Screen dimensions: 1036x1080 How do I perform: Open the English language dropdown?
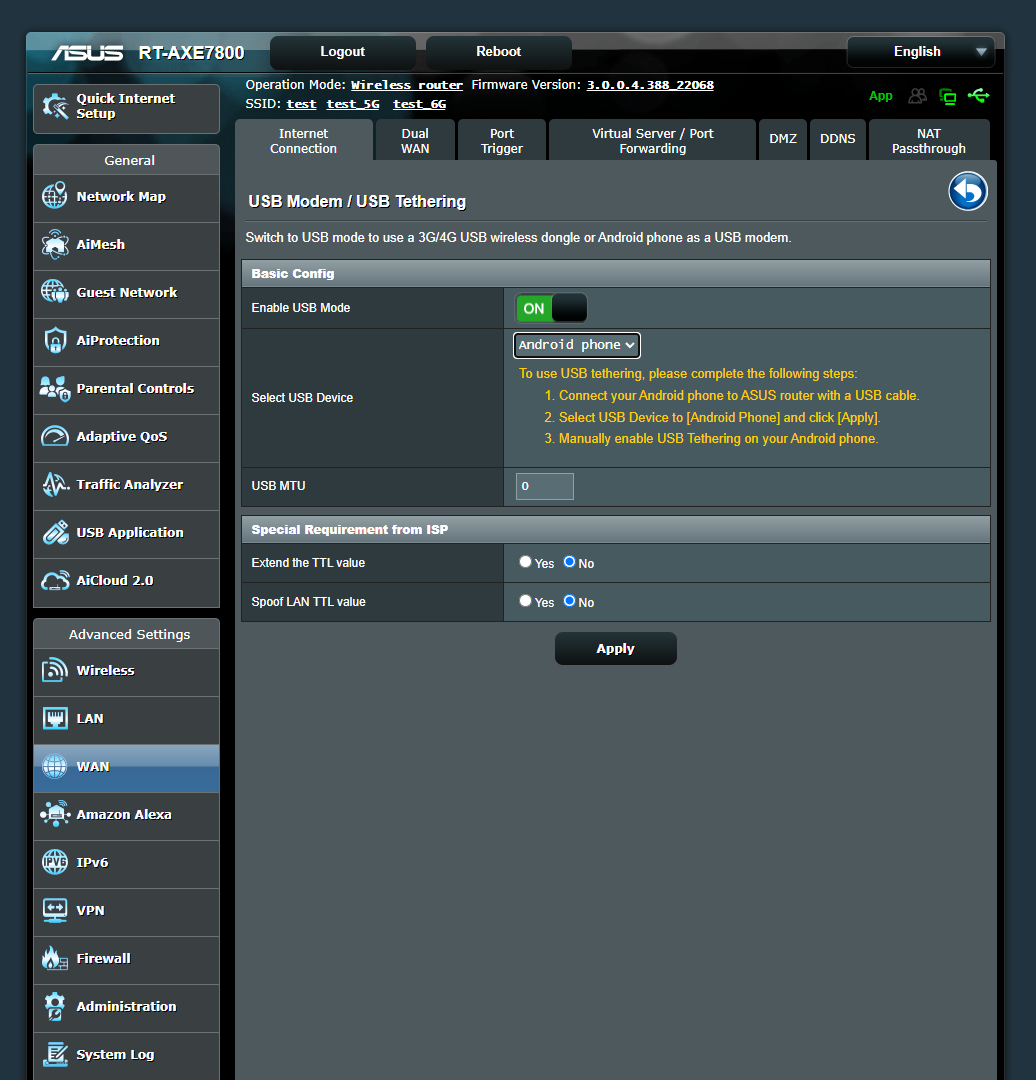[x=920, y=52]
